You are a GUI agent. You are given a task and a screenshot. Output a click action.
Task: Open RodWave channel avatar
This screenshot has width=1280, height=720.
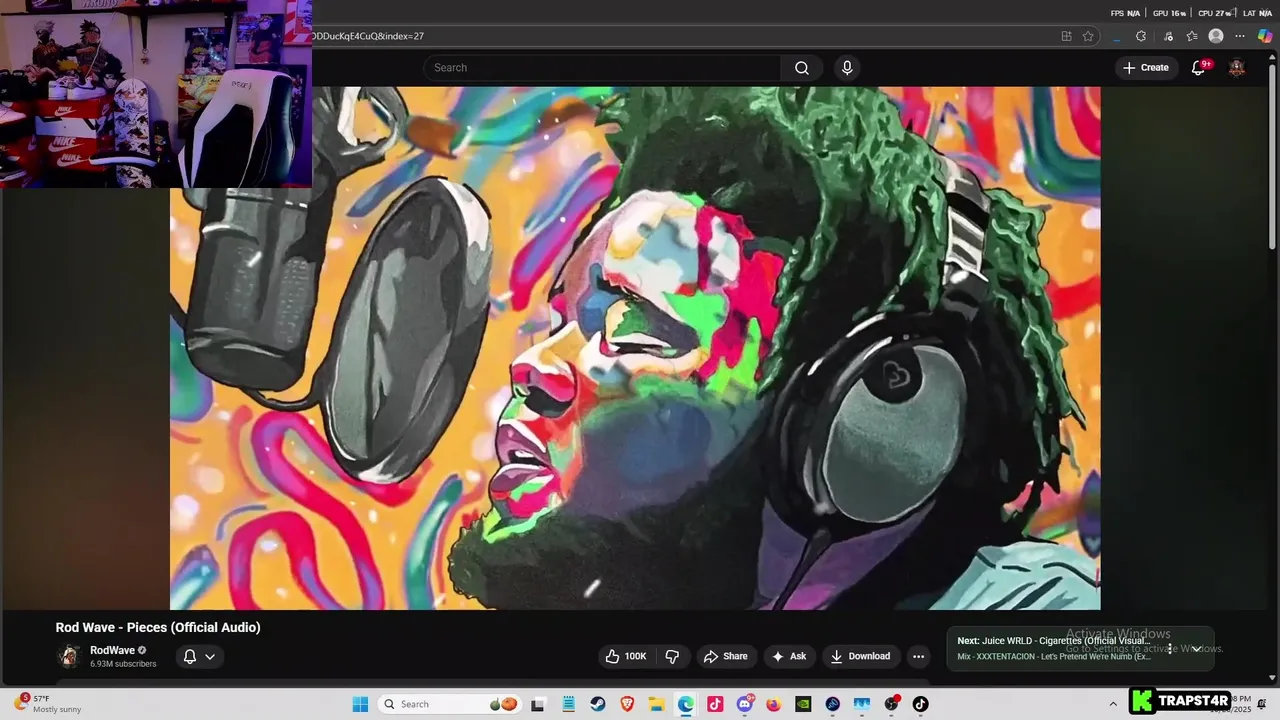69,656
